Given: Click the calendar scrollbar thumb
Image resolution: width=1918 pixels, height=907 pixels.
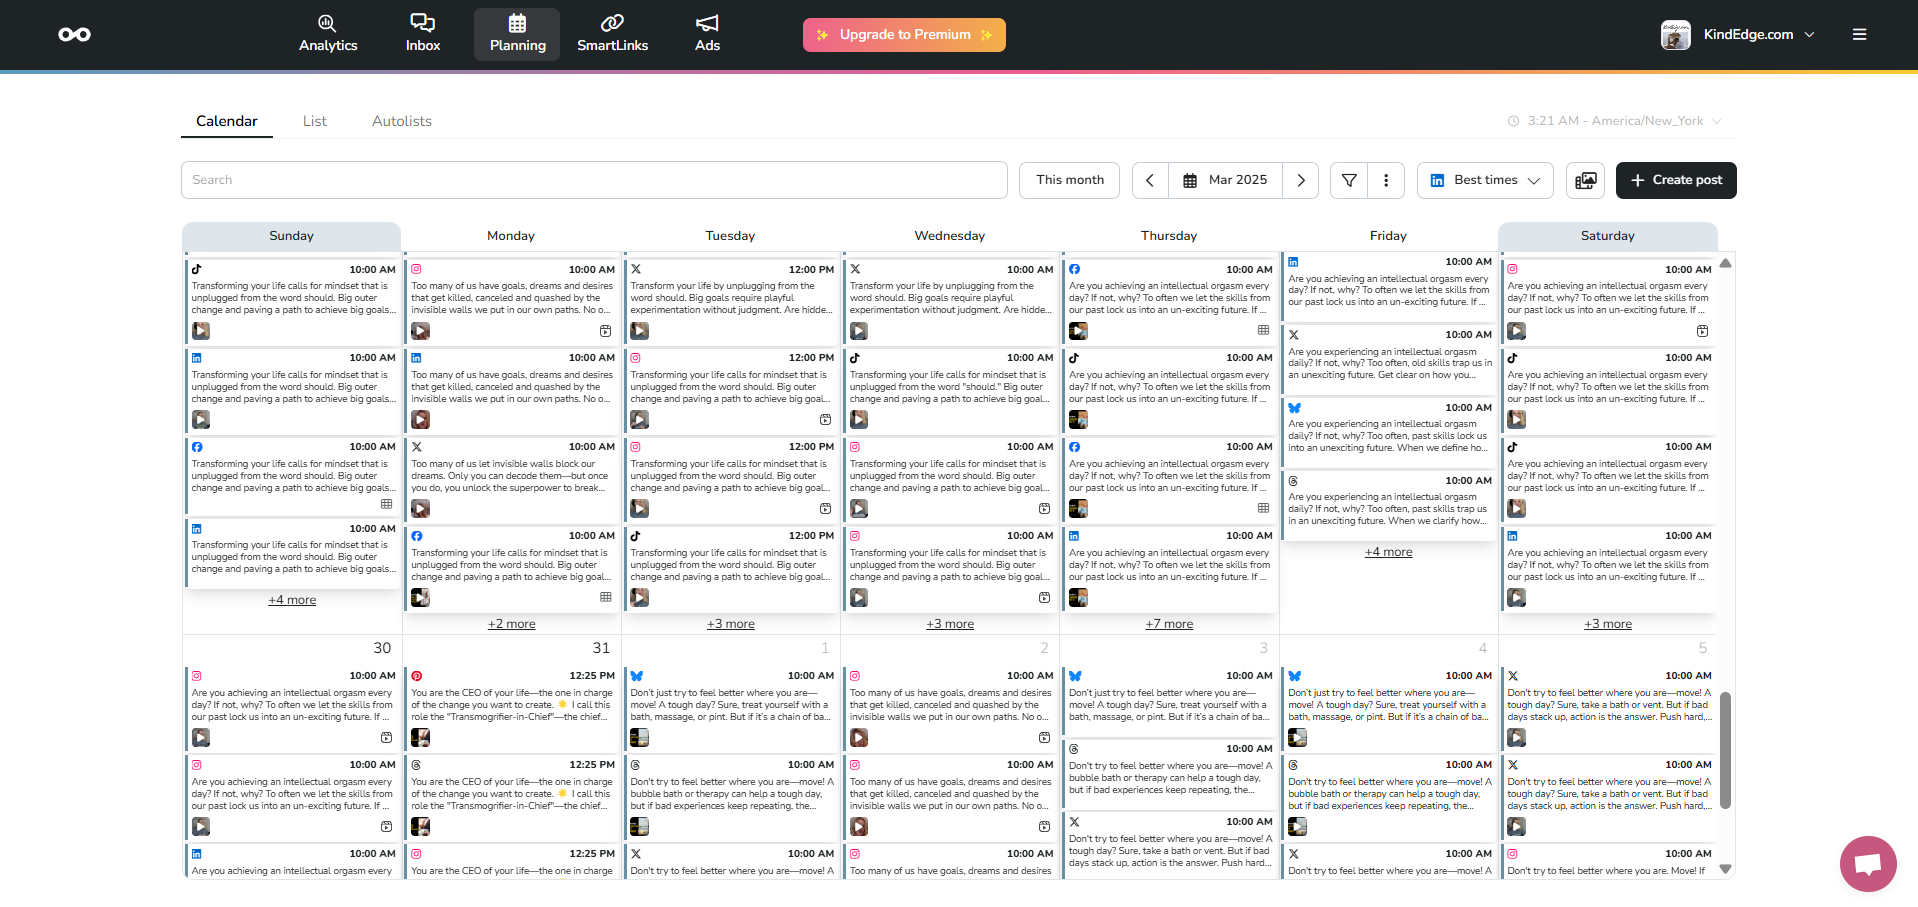Looking at the screenshot, I should [x=1725, y=750].
